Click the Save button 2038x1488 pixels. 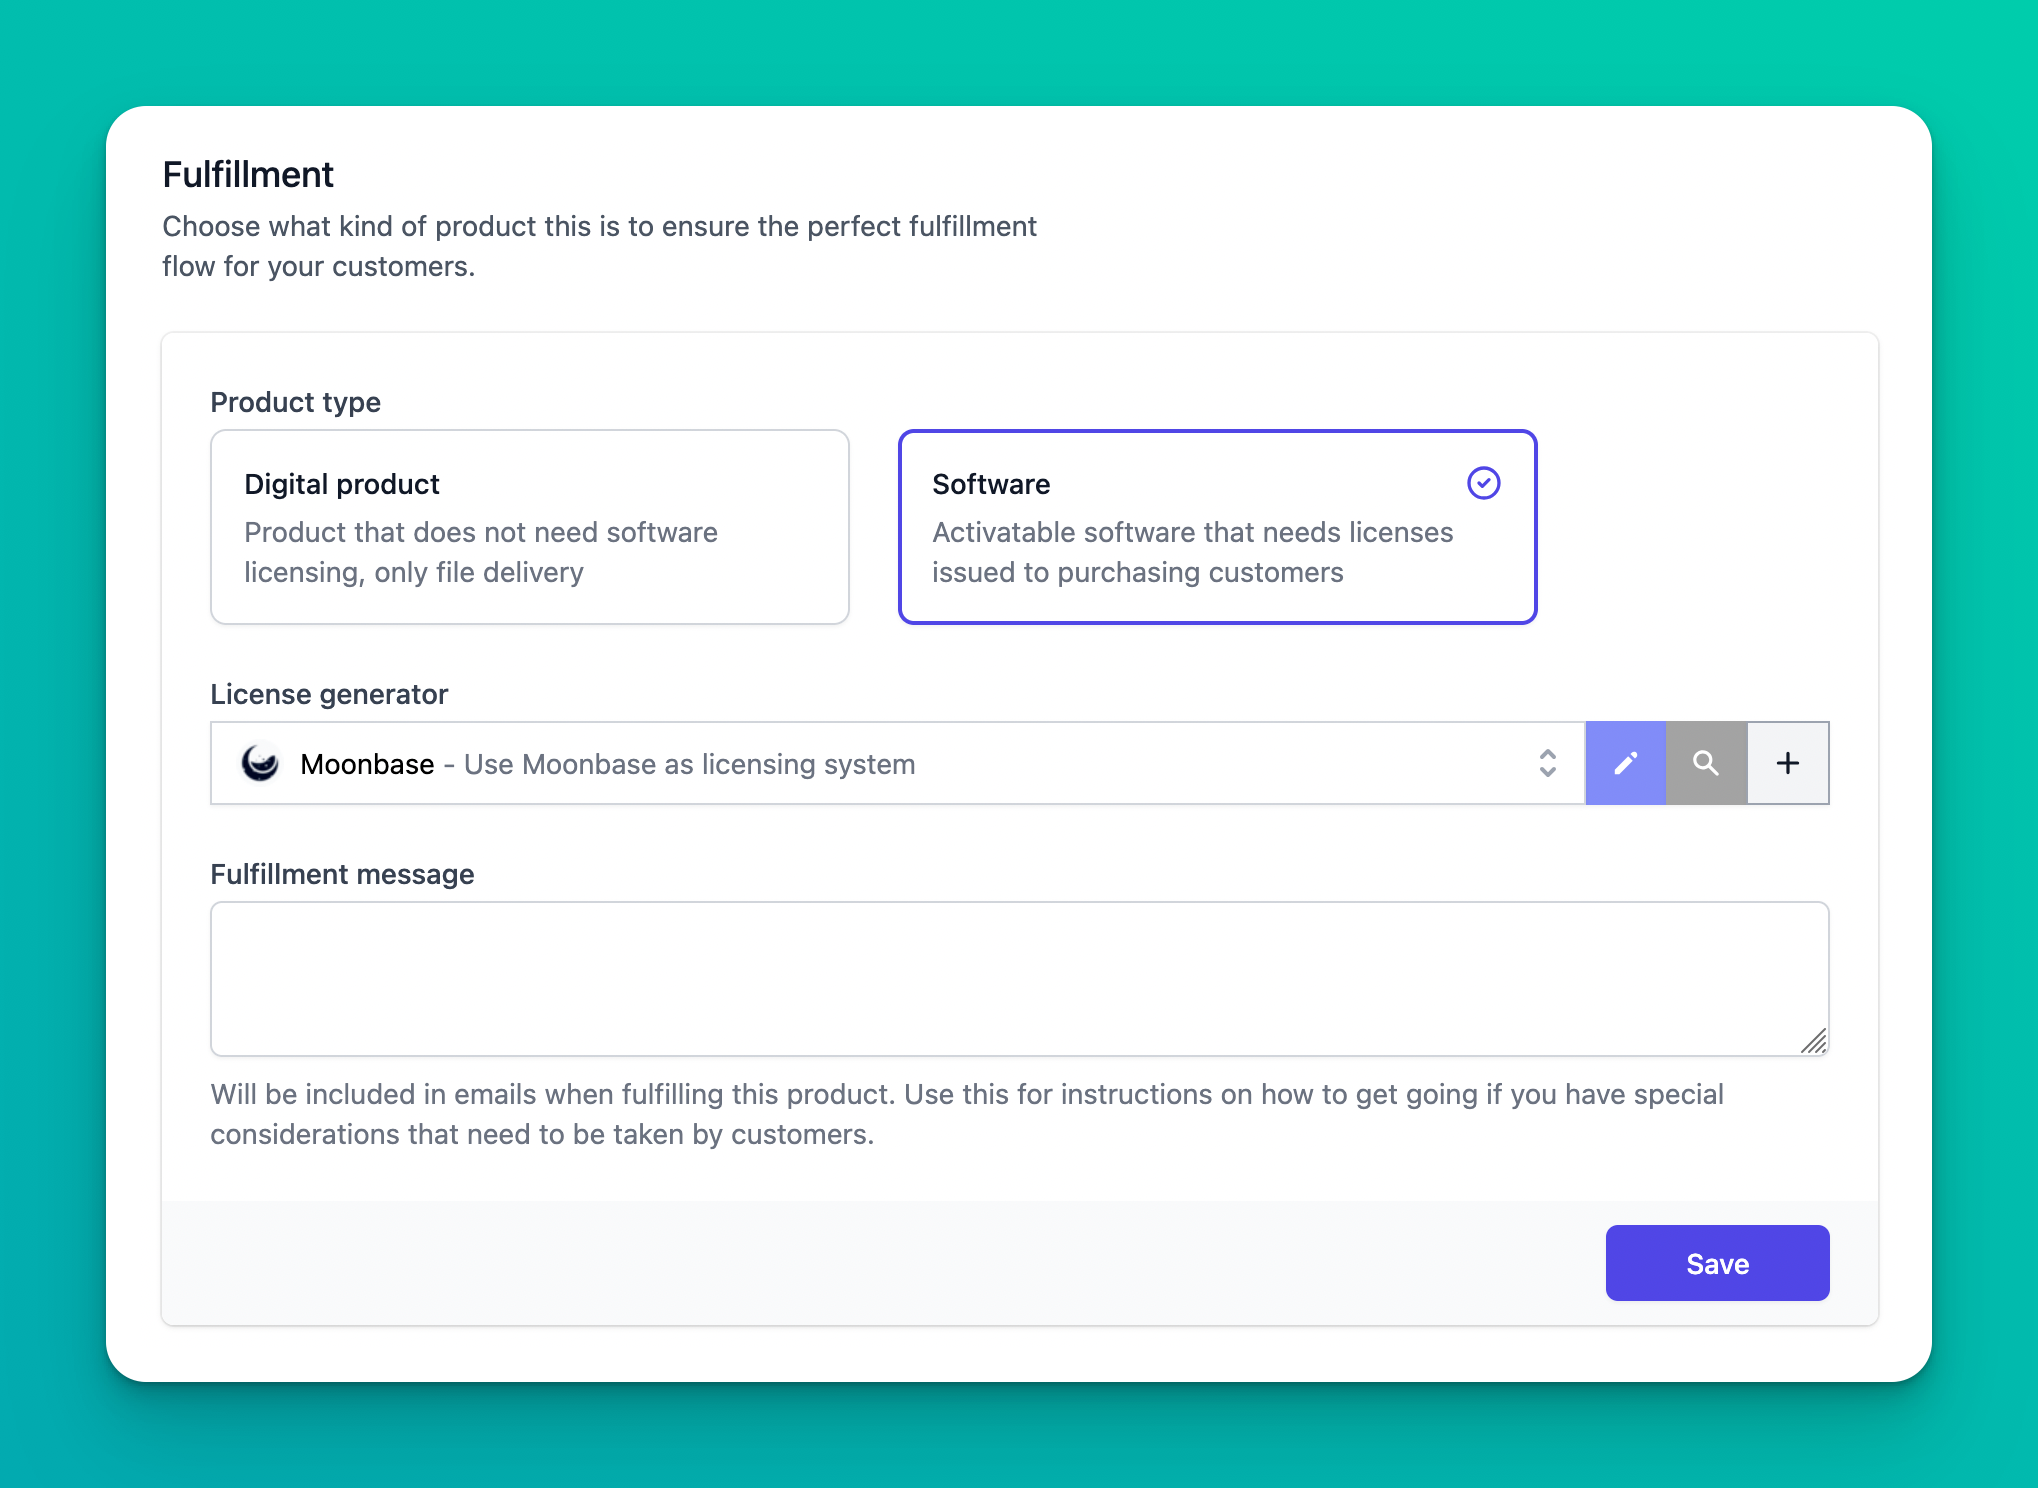coord(1717,1263)
